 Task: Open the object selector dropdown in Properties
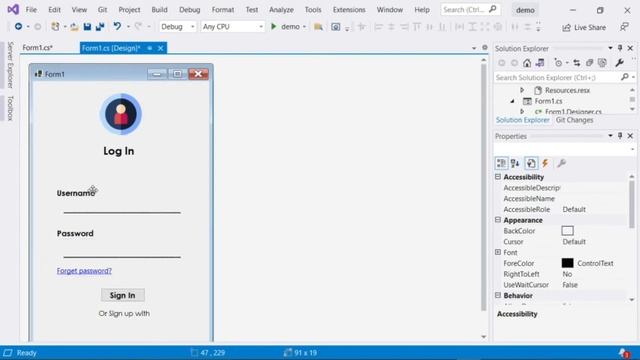pyautogui.click(x=633, y=149)
